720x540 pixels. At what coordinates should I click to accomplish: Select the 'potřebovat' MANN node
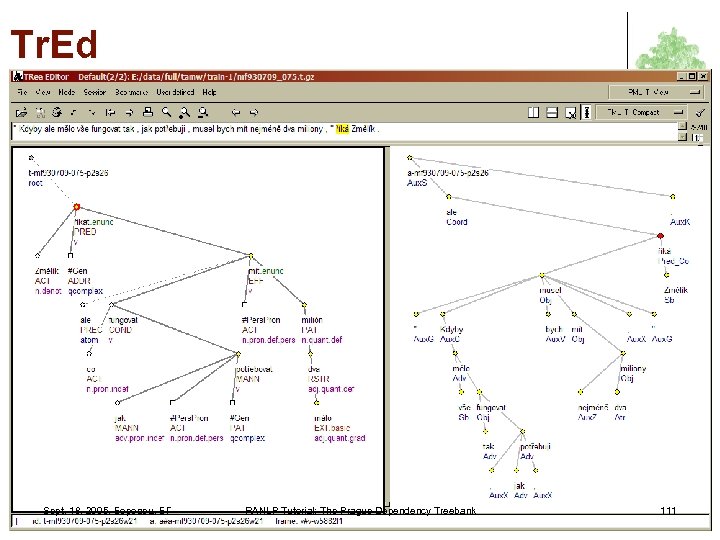tap(238, 354)
